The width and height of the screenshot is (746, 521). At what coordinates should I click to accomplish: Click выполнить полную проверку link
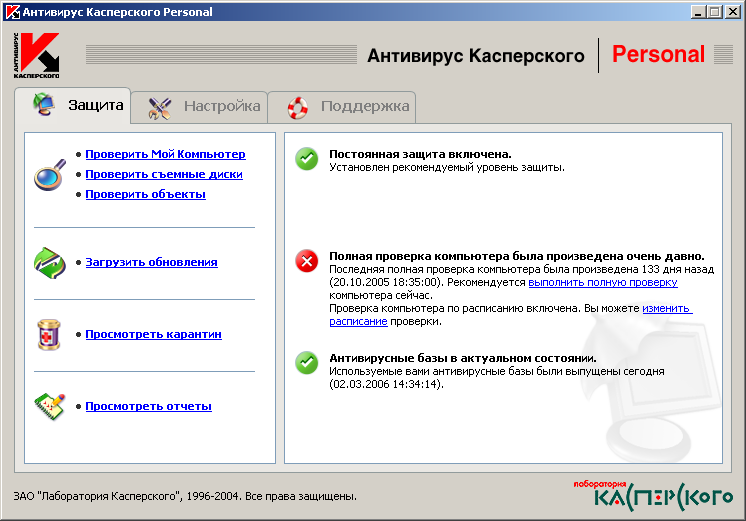tap(603, 283)
